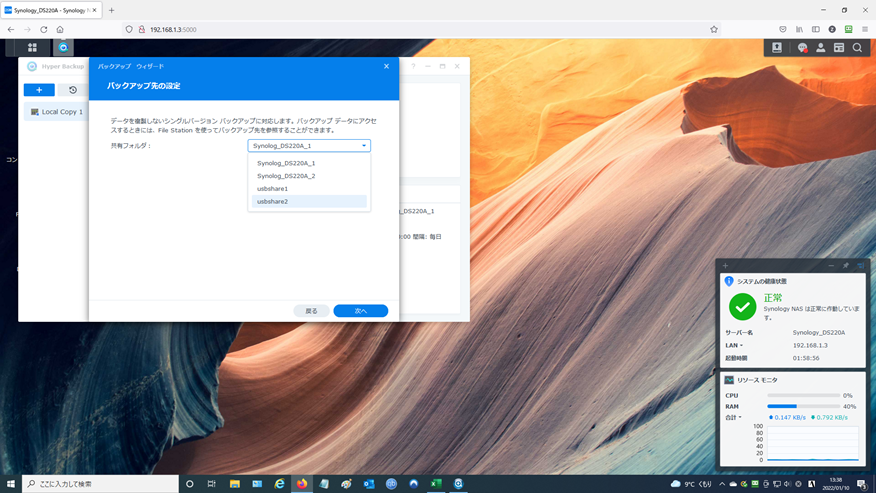Open the Firefox hamburger menu
Image resolution: width=876 pixels, height=493 pixels.
coord(865,30)
